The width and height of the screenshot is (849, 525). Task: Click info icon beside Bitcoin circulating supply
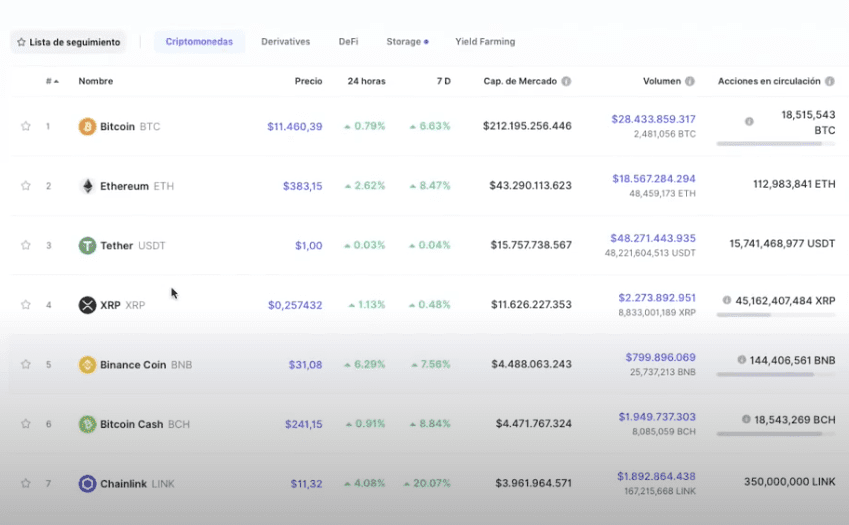[749, 121]
